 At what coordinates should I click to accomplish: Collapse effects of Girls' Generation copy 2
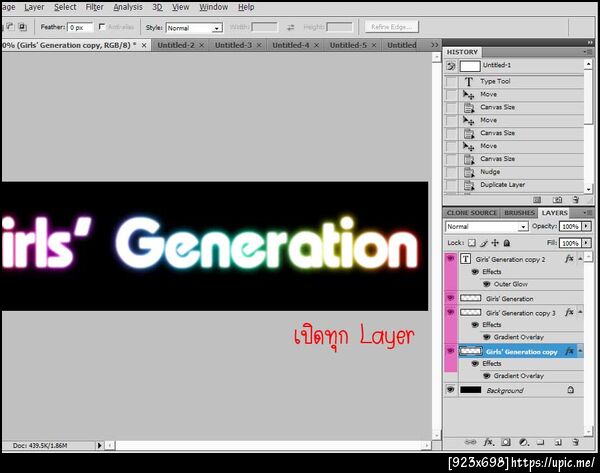click(x=580, y=259)
